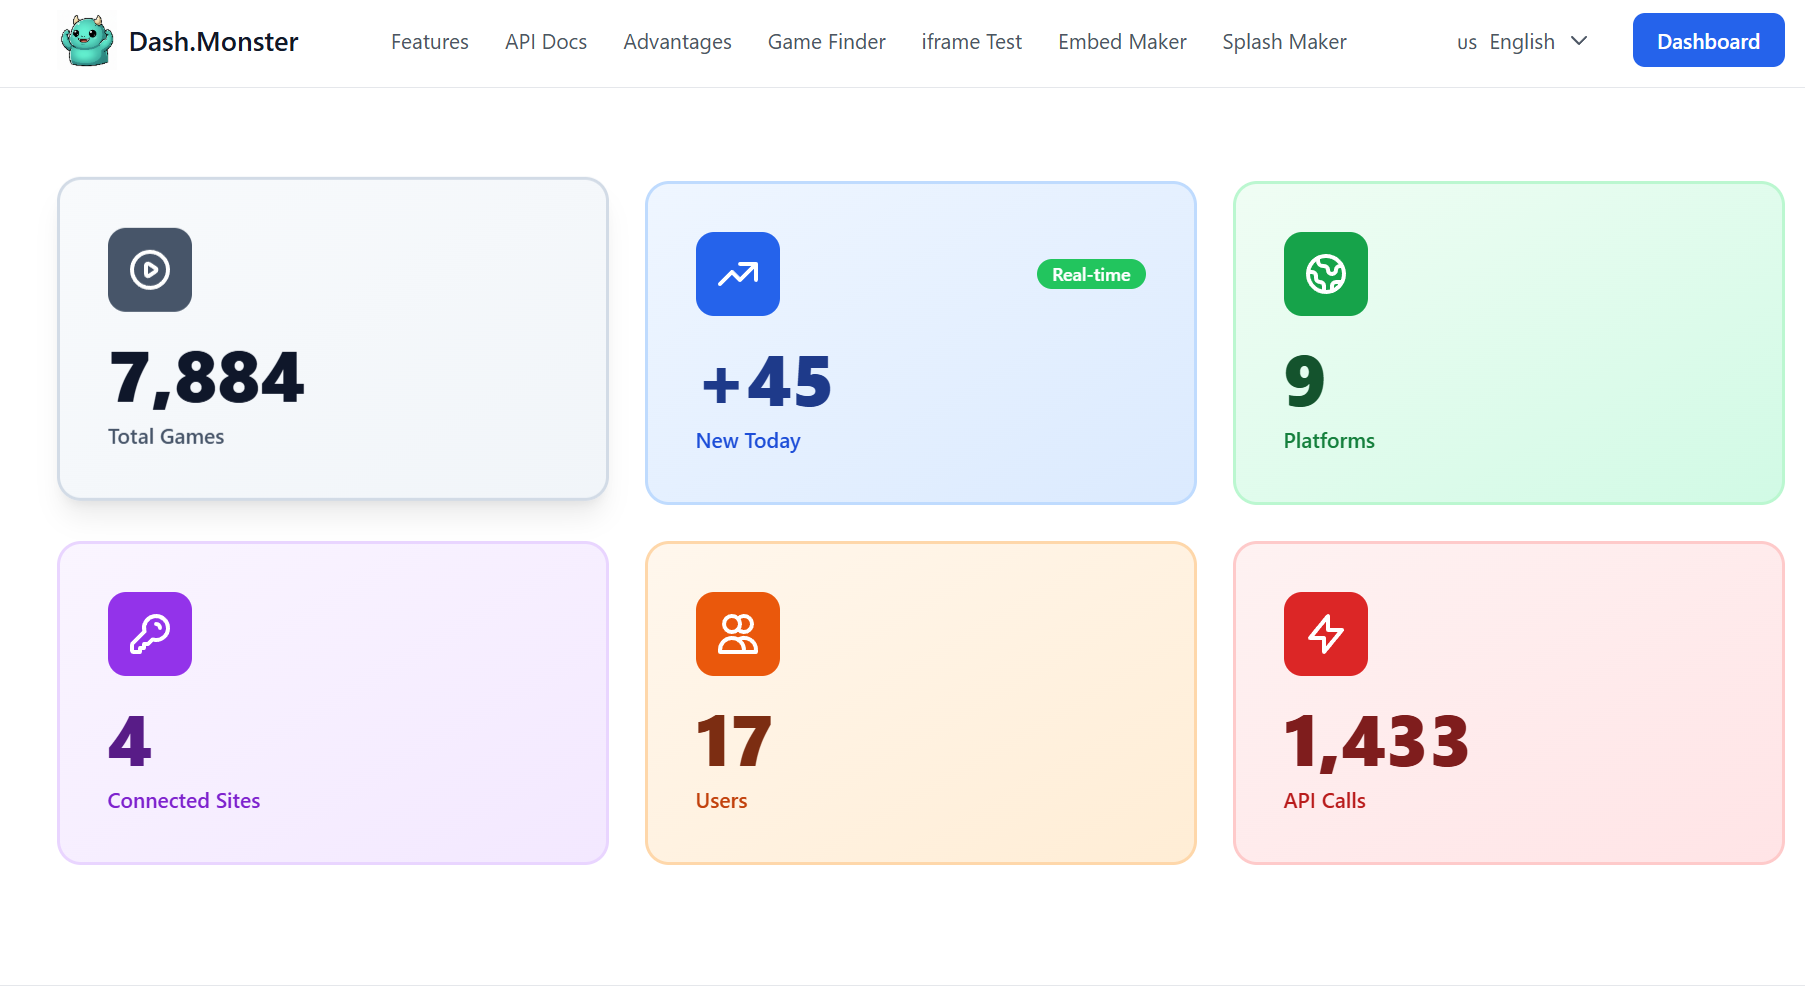This screenshot has height=1001, width=1805.
Task: Open the iframe Test page
Action: (x=971, y=42)
